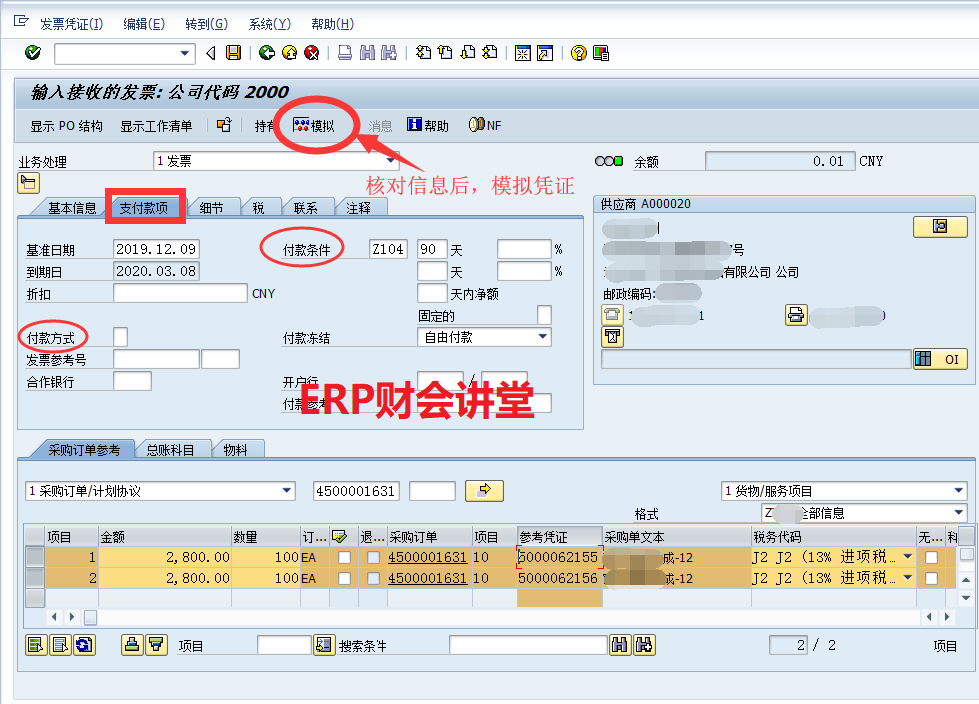Screen dimensions: 979x704
Task: Switch to the 基本信息 tab
Action: 72,208
